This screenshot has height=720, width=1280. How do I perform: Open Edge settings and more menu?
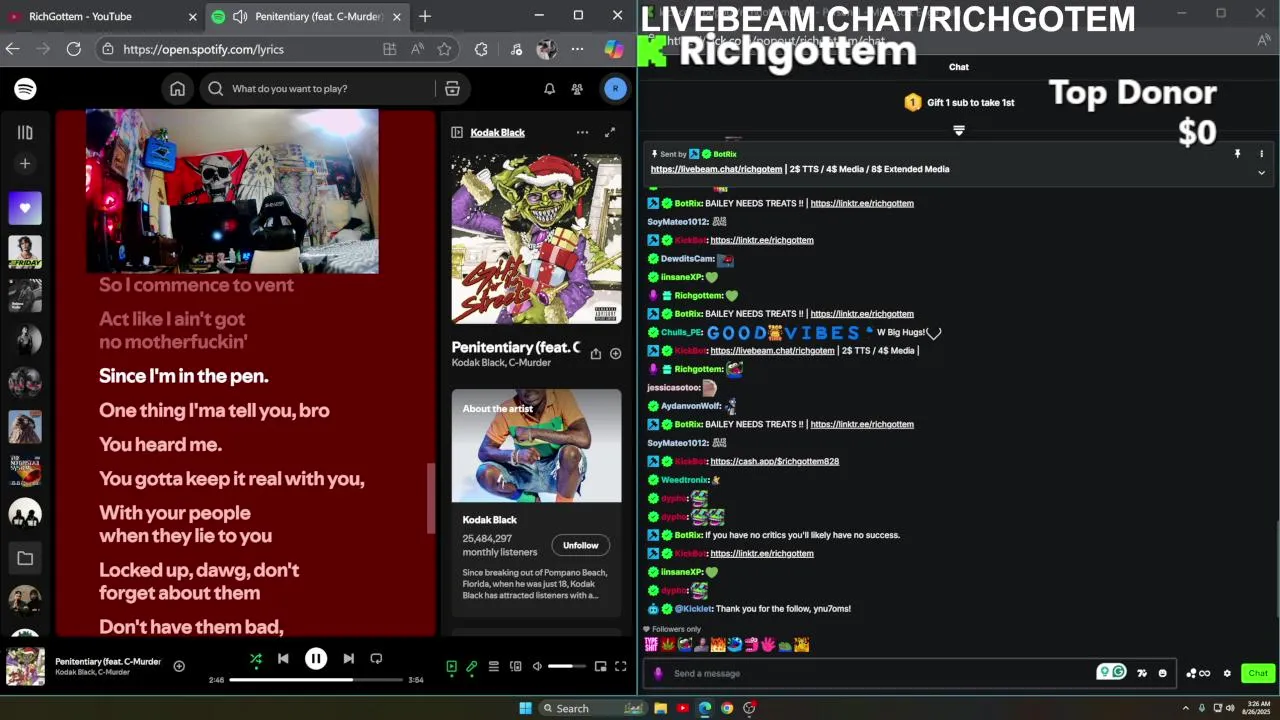[577, 49]
